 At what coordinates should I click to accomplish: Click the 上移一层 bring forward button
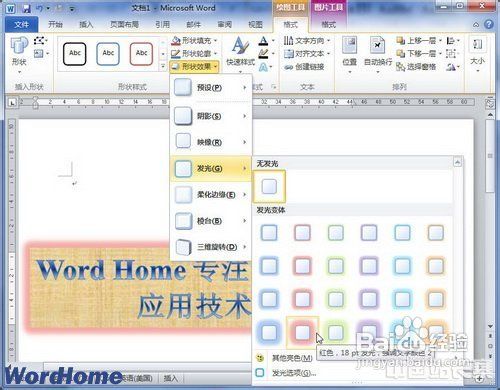pos(417,41)
